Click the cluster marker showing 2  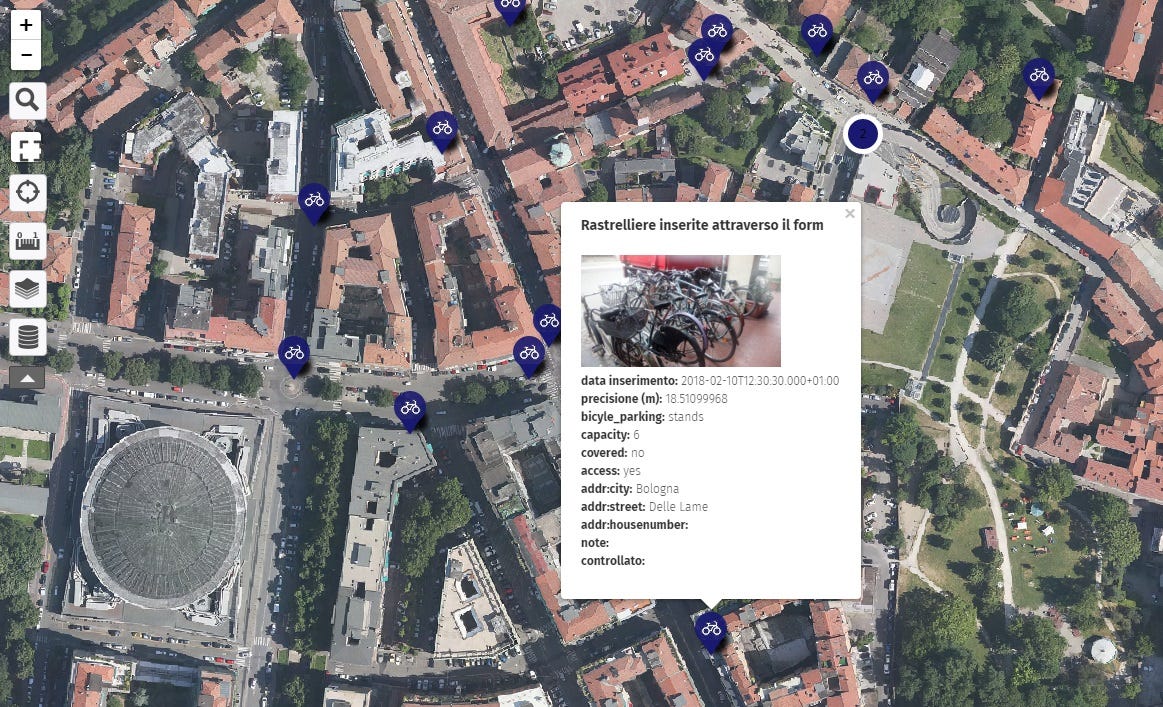coord(862,134)
